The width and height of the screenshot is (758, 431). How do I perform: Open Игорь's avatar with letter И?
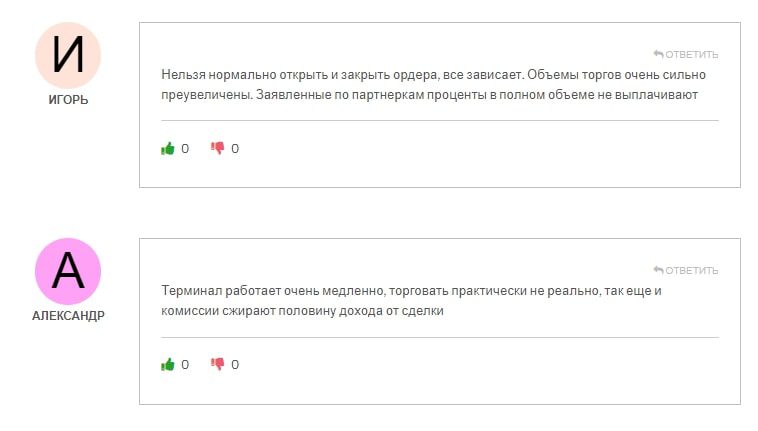click(68, 55)
